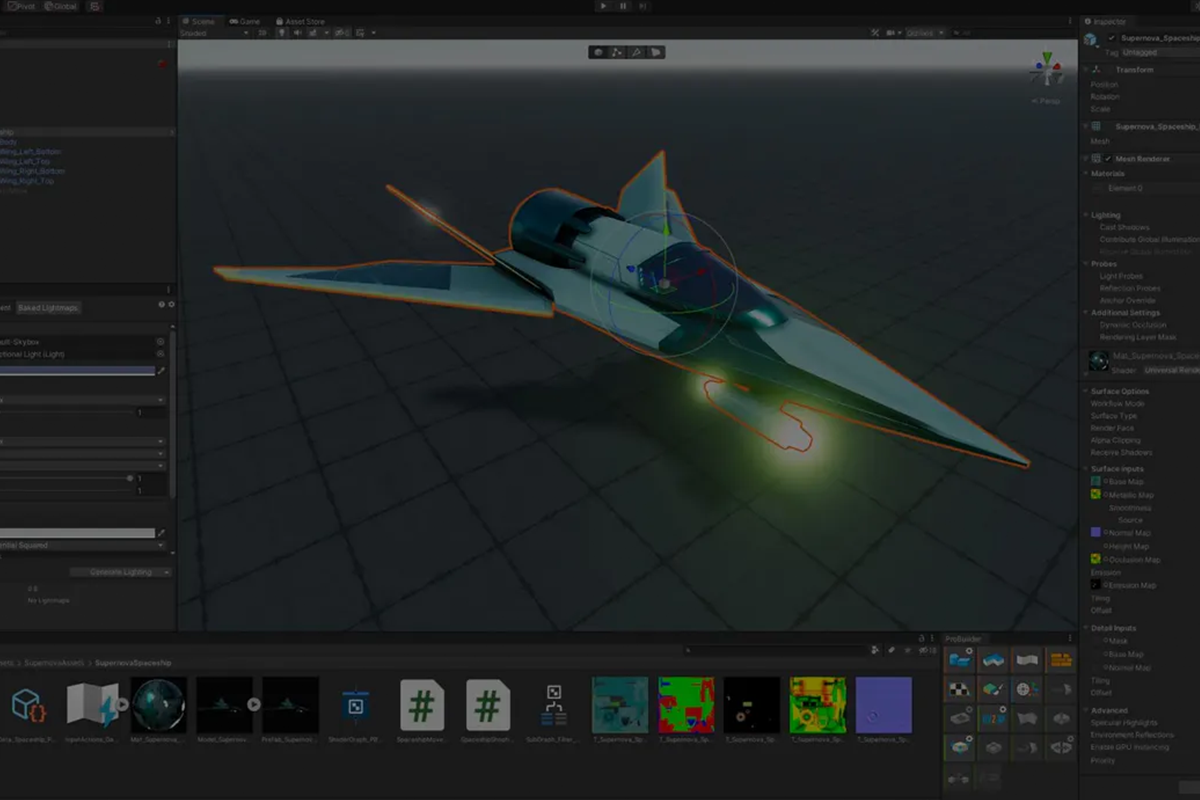Image resolution: width=1200 pixels, height=800 pixels.
Task: Select the SubGraph filter asset icon
Action: tap(553, 706)
